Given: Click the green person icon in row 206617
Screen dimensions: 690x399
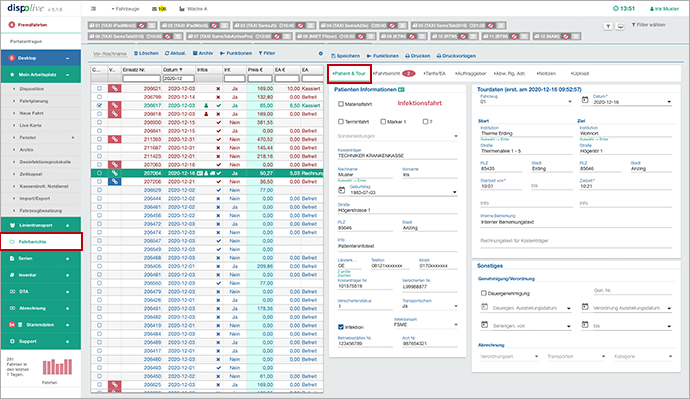Looking at the screenshot, I should point(206,106).
